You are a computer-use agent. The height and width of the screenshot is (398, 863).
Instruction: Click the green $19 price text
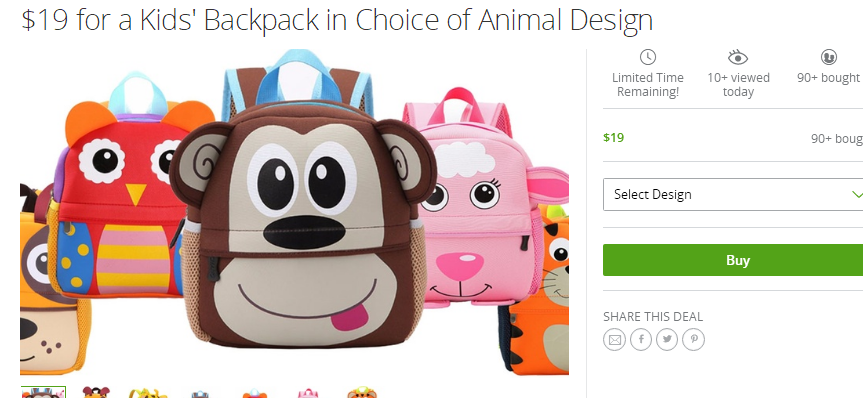(613, 137)
